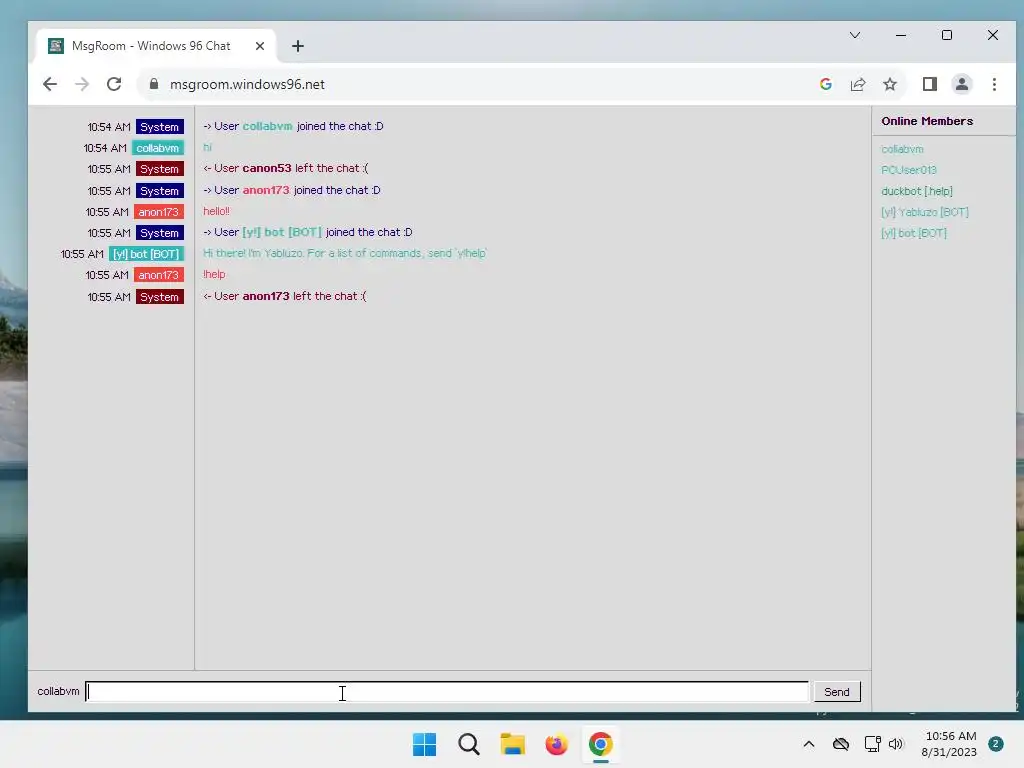1024x768 pixels.
Task: View site info via the padlock icon
Action: point(154,84)
